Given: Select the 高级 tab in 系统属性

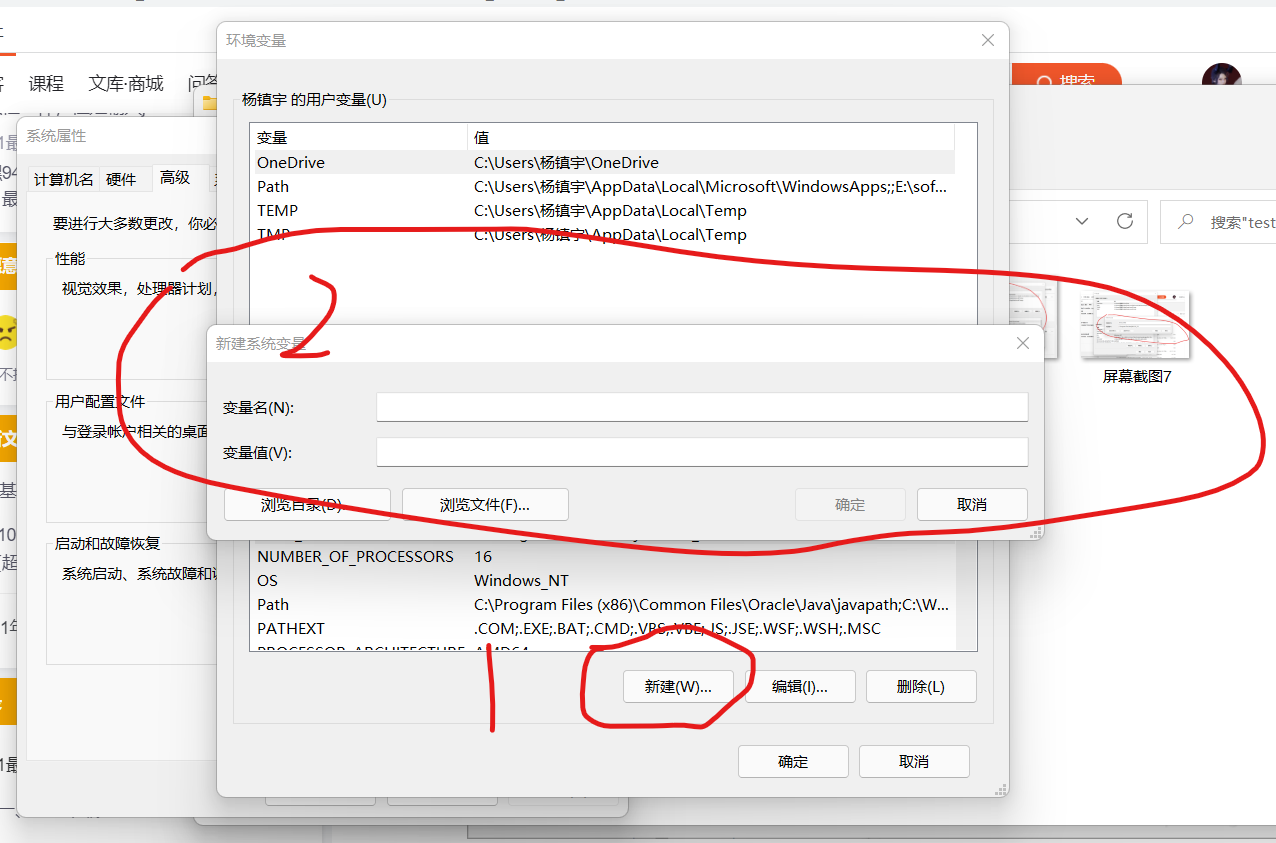Looking at the screenshot, I should pos(175,177).
